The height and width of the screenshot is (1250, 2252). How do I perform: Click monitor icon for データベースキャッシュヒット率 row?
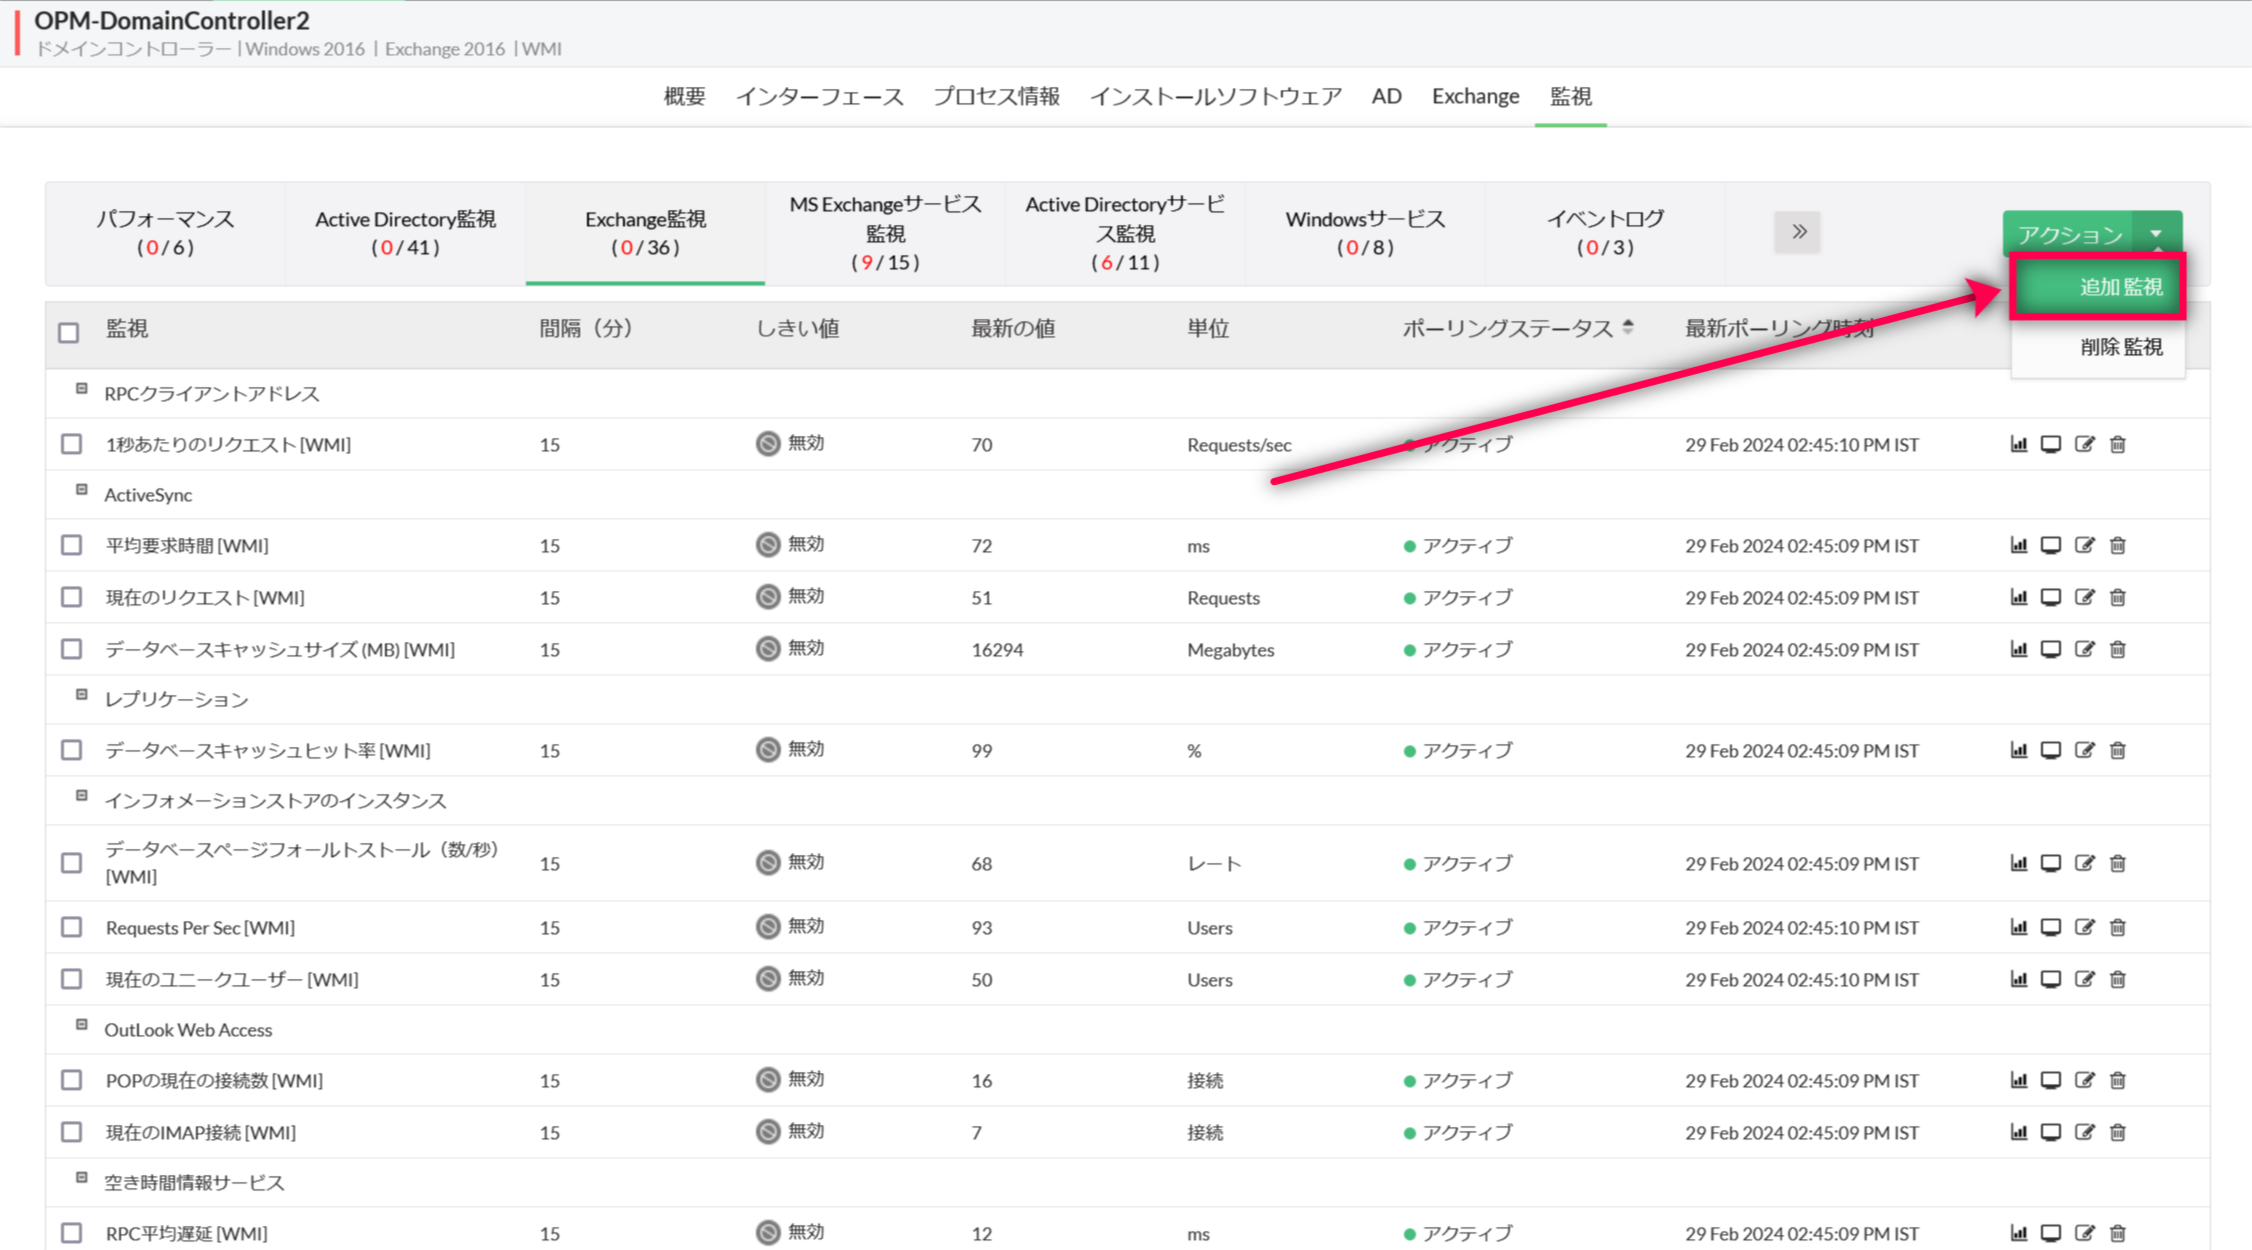2050,750
